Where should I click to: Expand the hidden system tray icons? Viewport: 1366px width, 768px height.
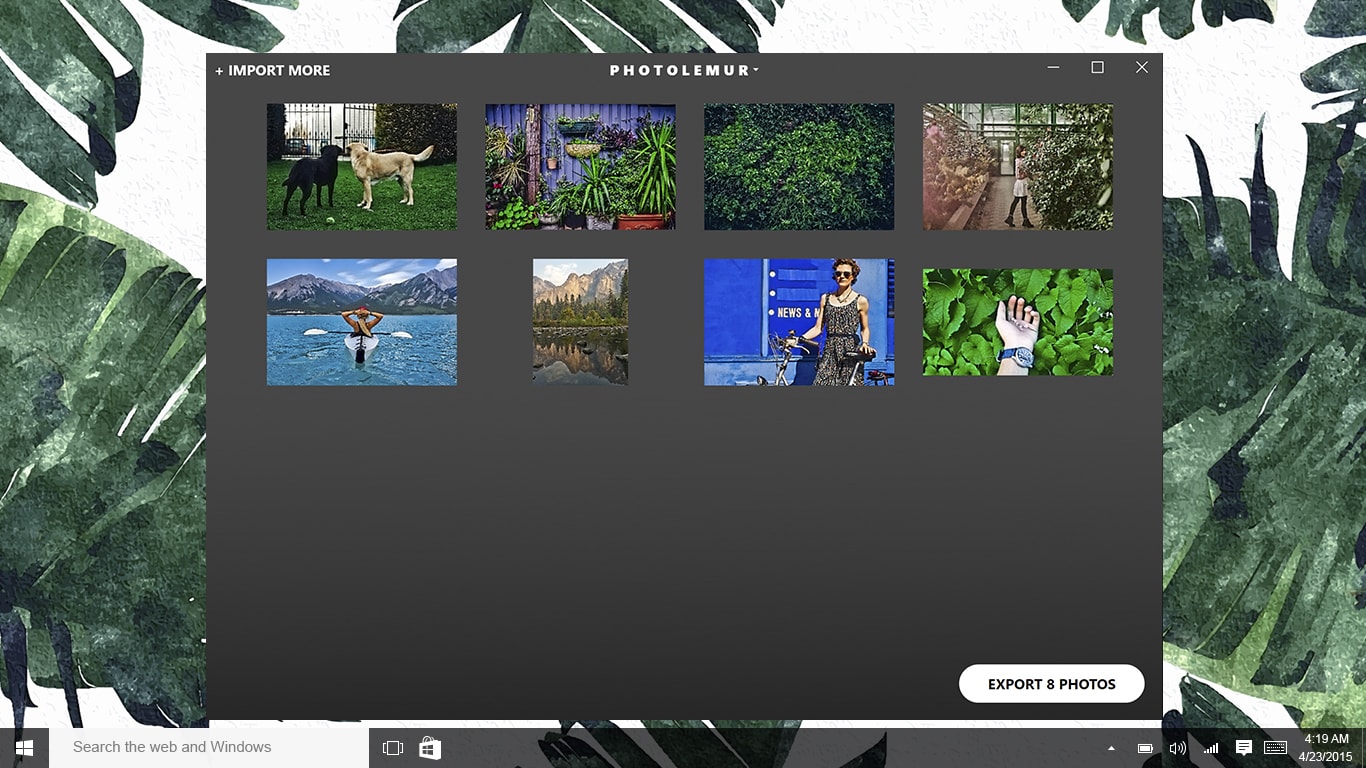pyautogui.click(x=1111, y=747)
